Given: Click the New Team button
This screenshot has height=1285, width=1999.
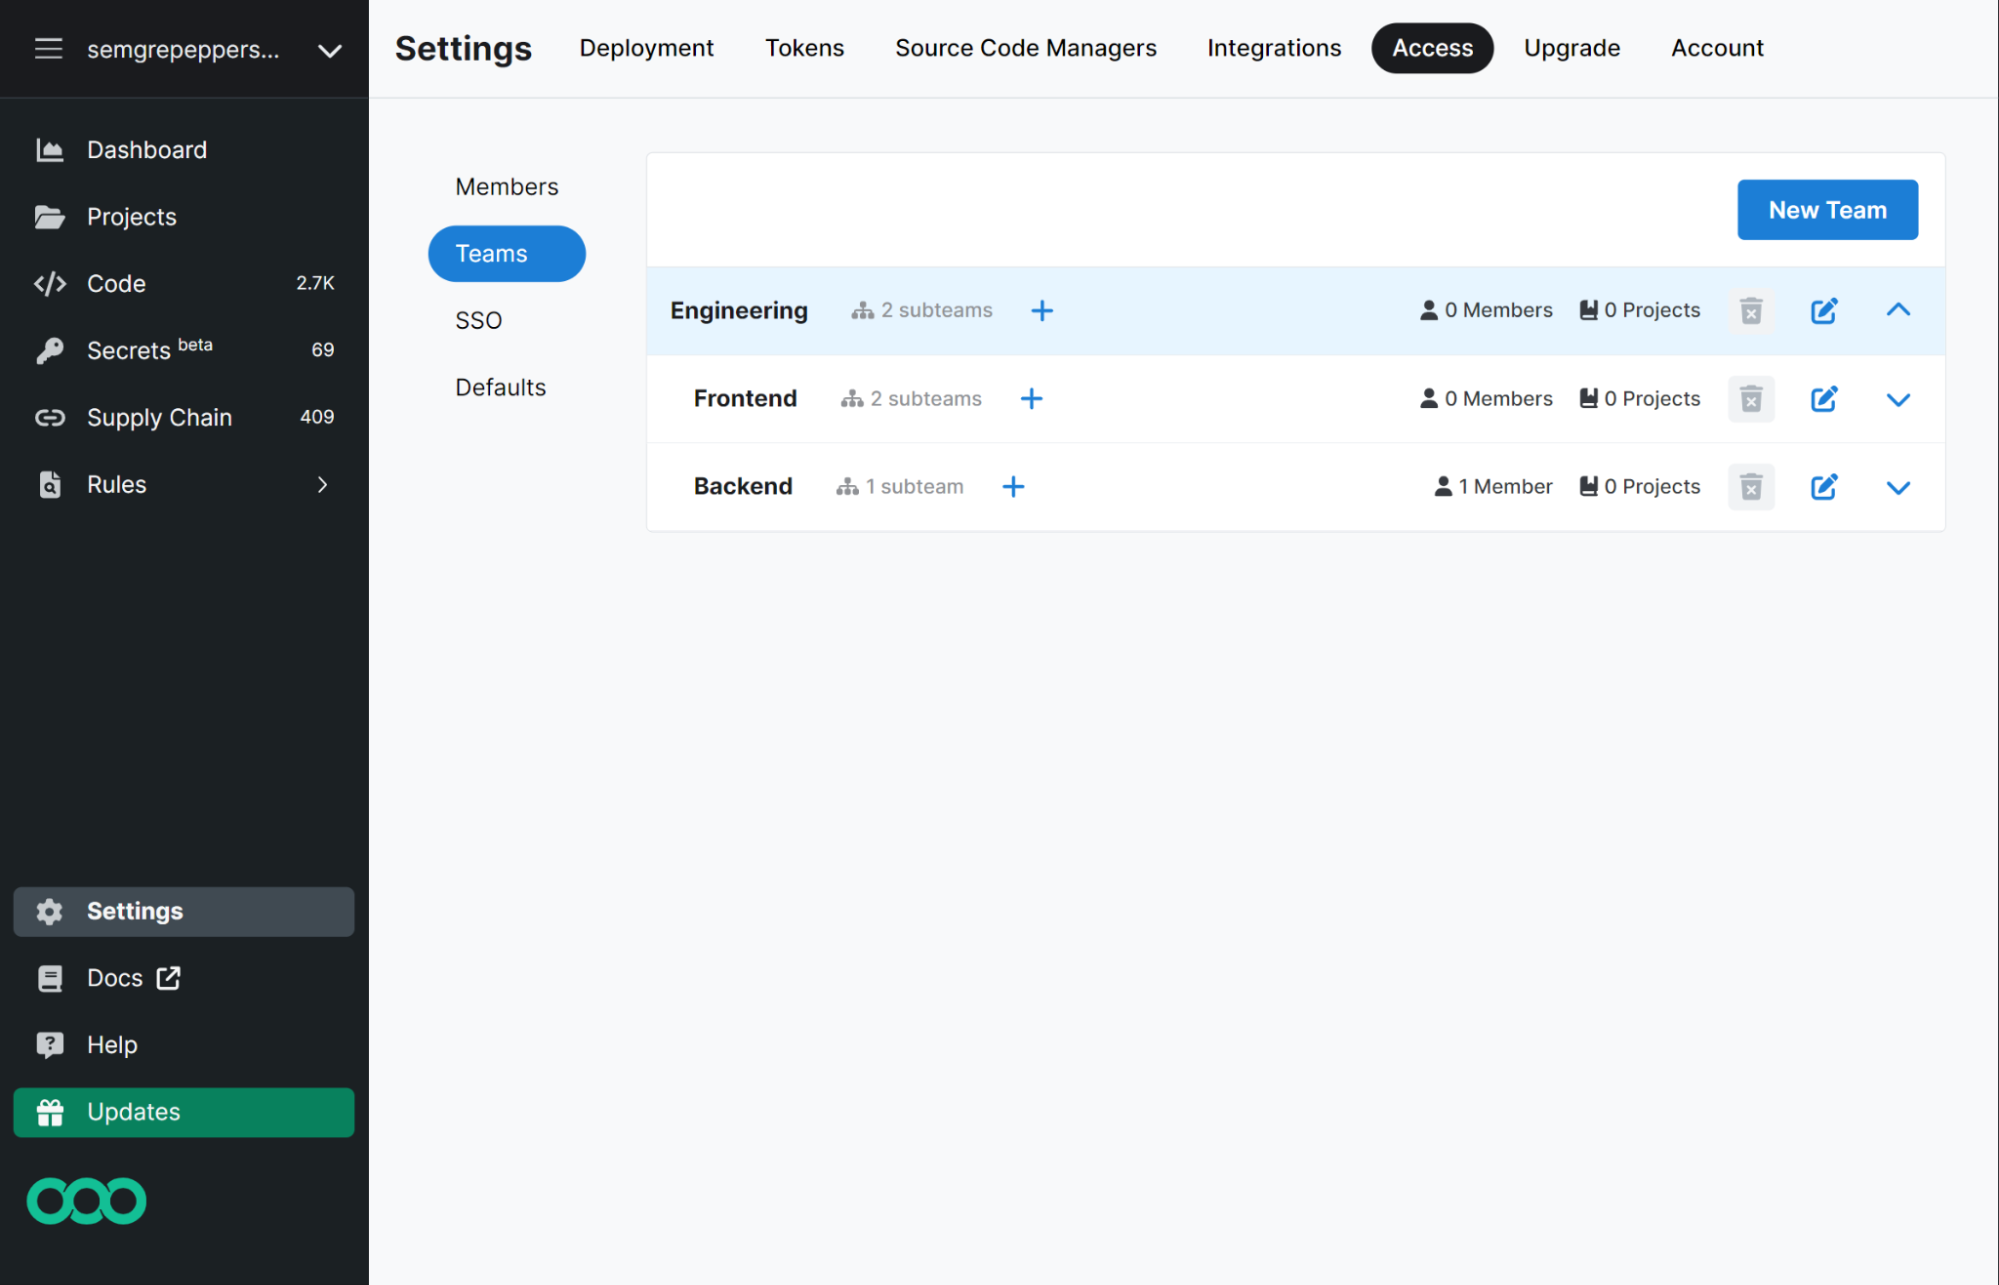Looking at the screenshot, I should pos(1827,209).
